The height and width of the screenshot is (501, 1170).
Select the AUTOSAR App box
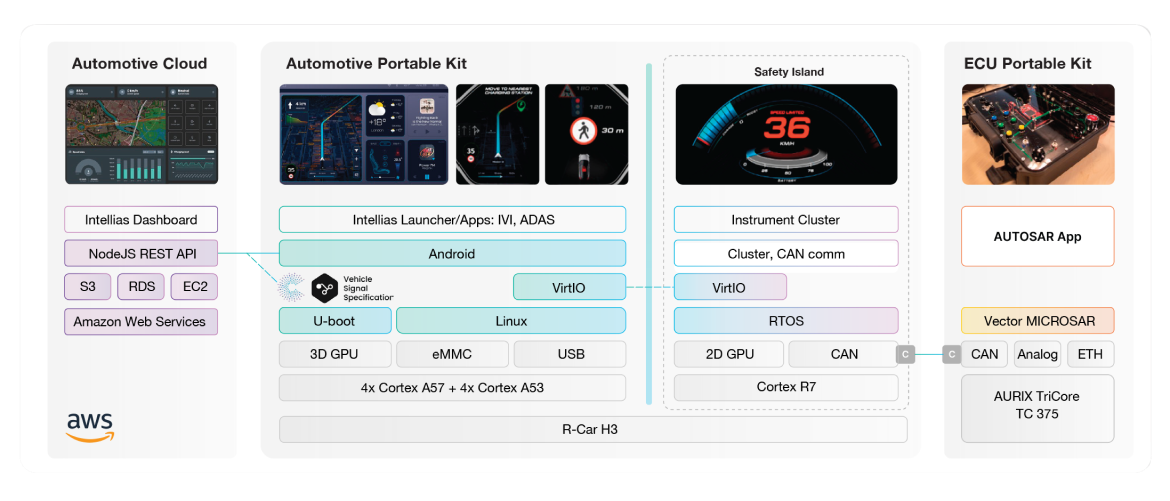coord(1037,237)
